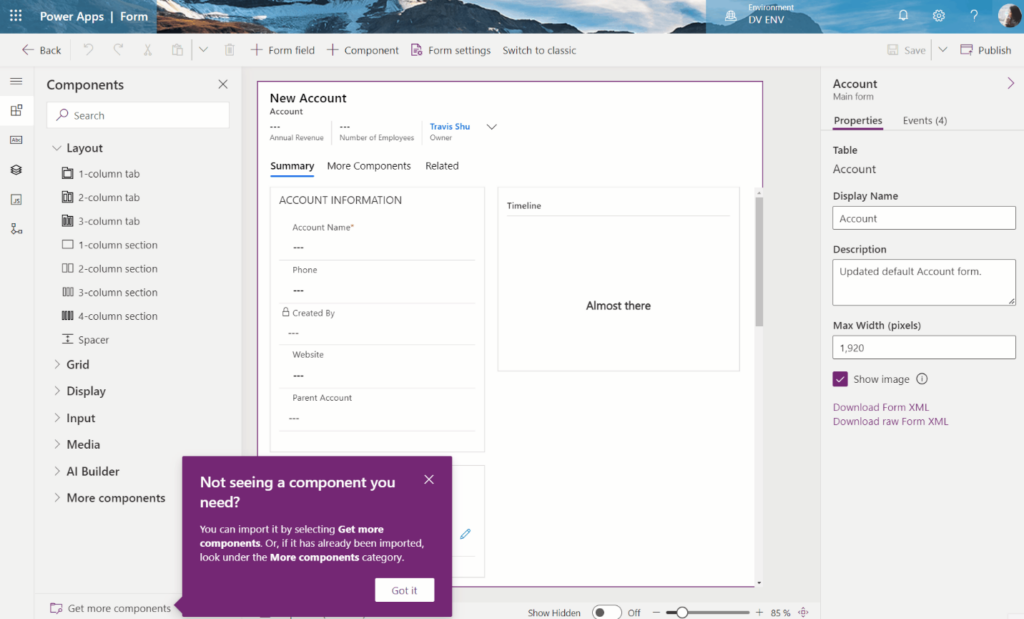The image size is (1024, 619).
Task: Click the Delete icon in the toolbar
Action: 230,49
